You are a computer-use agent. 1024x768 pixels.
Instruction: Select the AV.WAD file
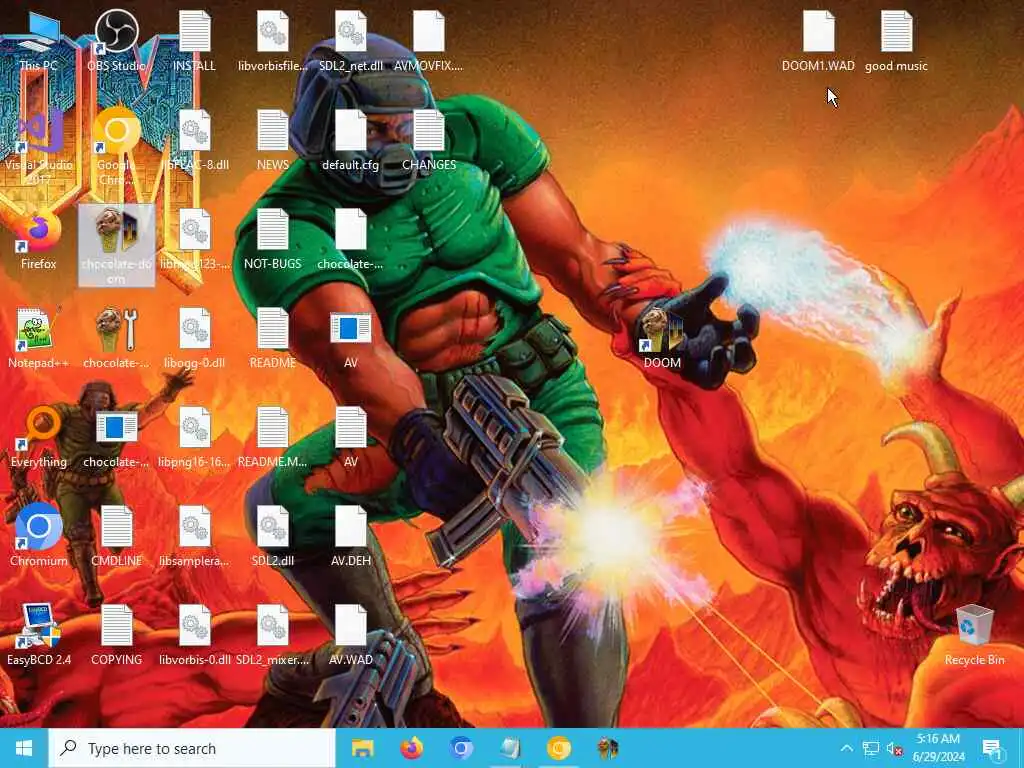pos(351,635)
